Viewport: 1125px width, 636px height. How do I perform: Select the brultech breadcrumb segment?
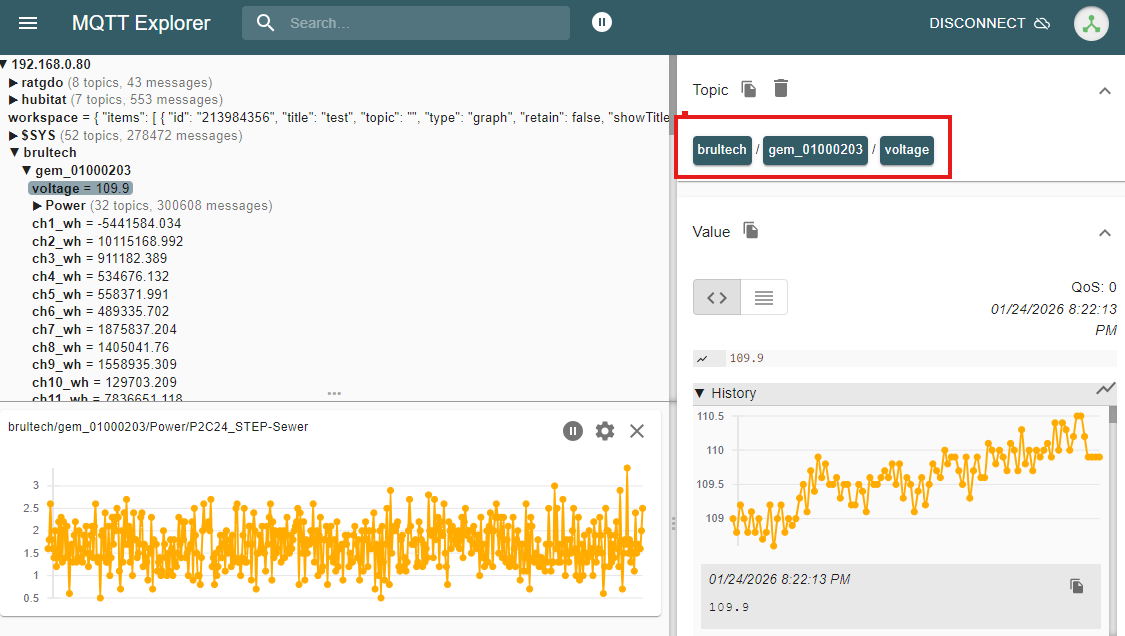722,150
